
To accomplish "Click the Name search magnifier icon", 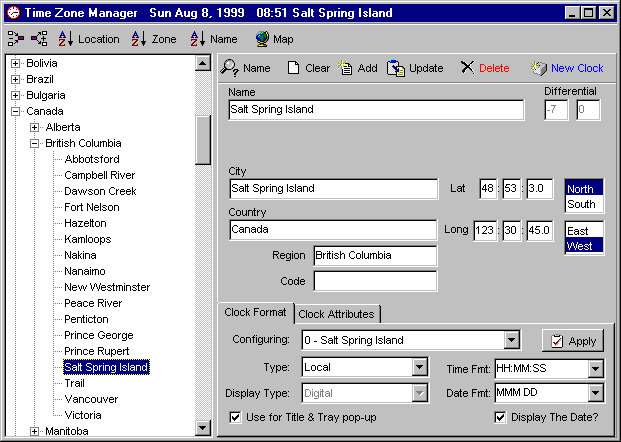I will pyautogui.click(x=229, y=68).
